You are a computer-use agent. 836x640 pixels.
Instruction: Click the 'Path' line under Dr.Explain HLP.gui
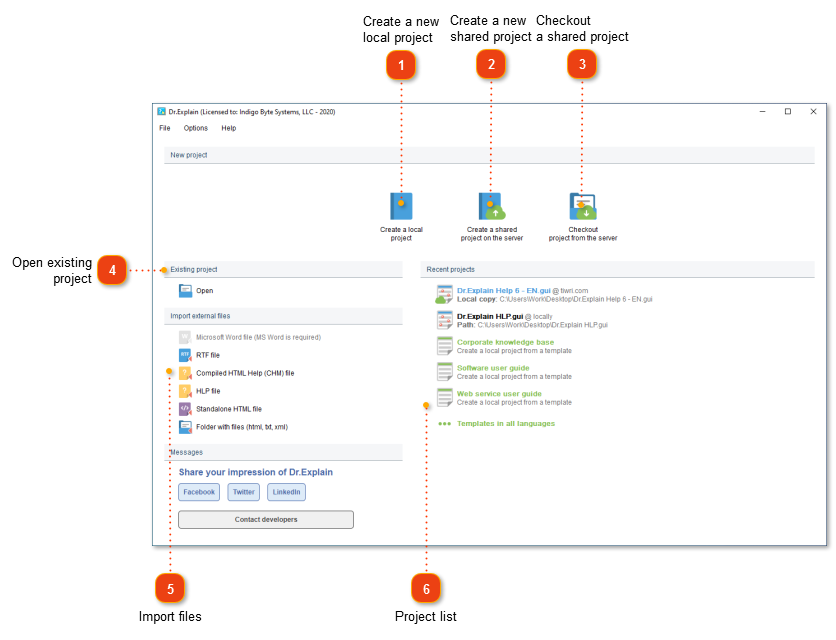pyautogui.click(x=532, y=325)
